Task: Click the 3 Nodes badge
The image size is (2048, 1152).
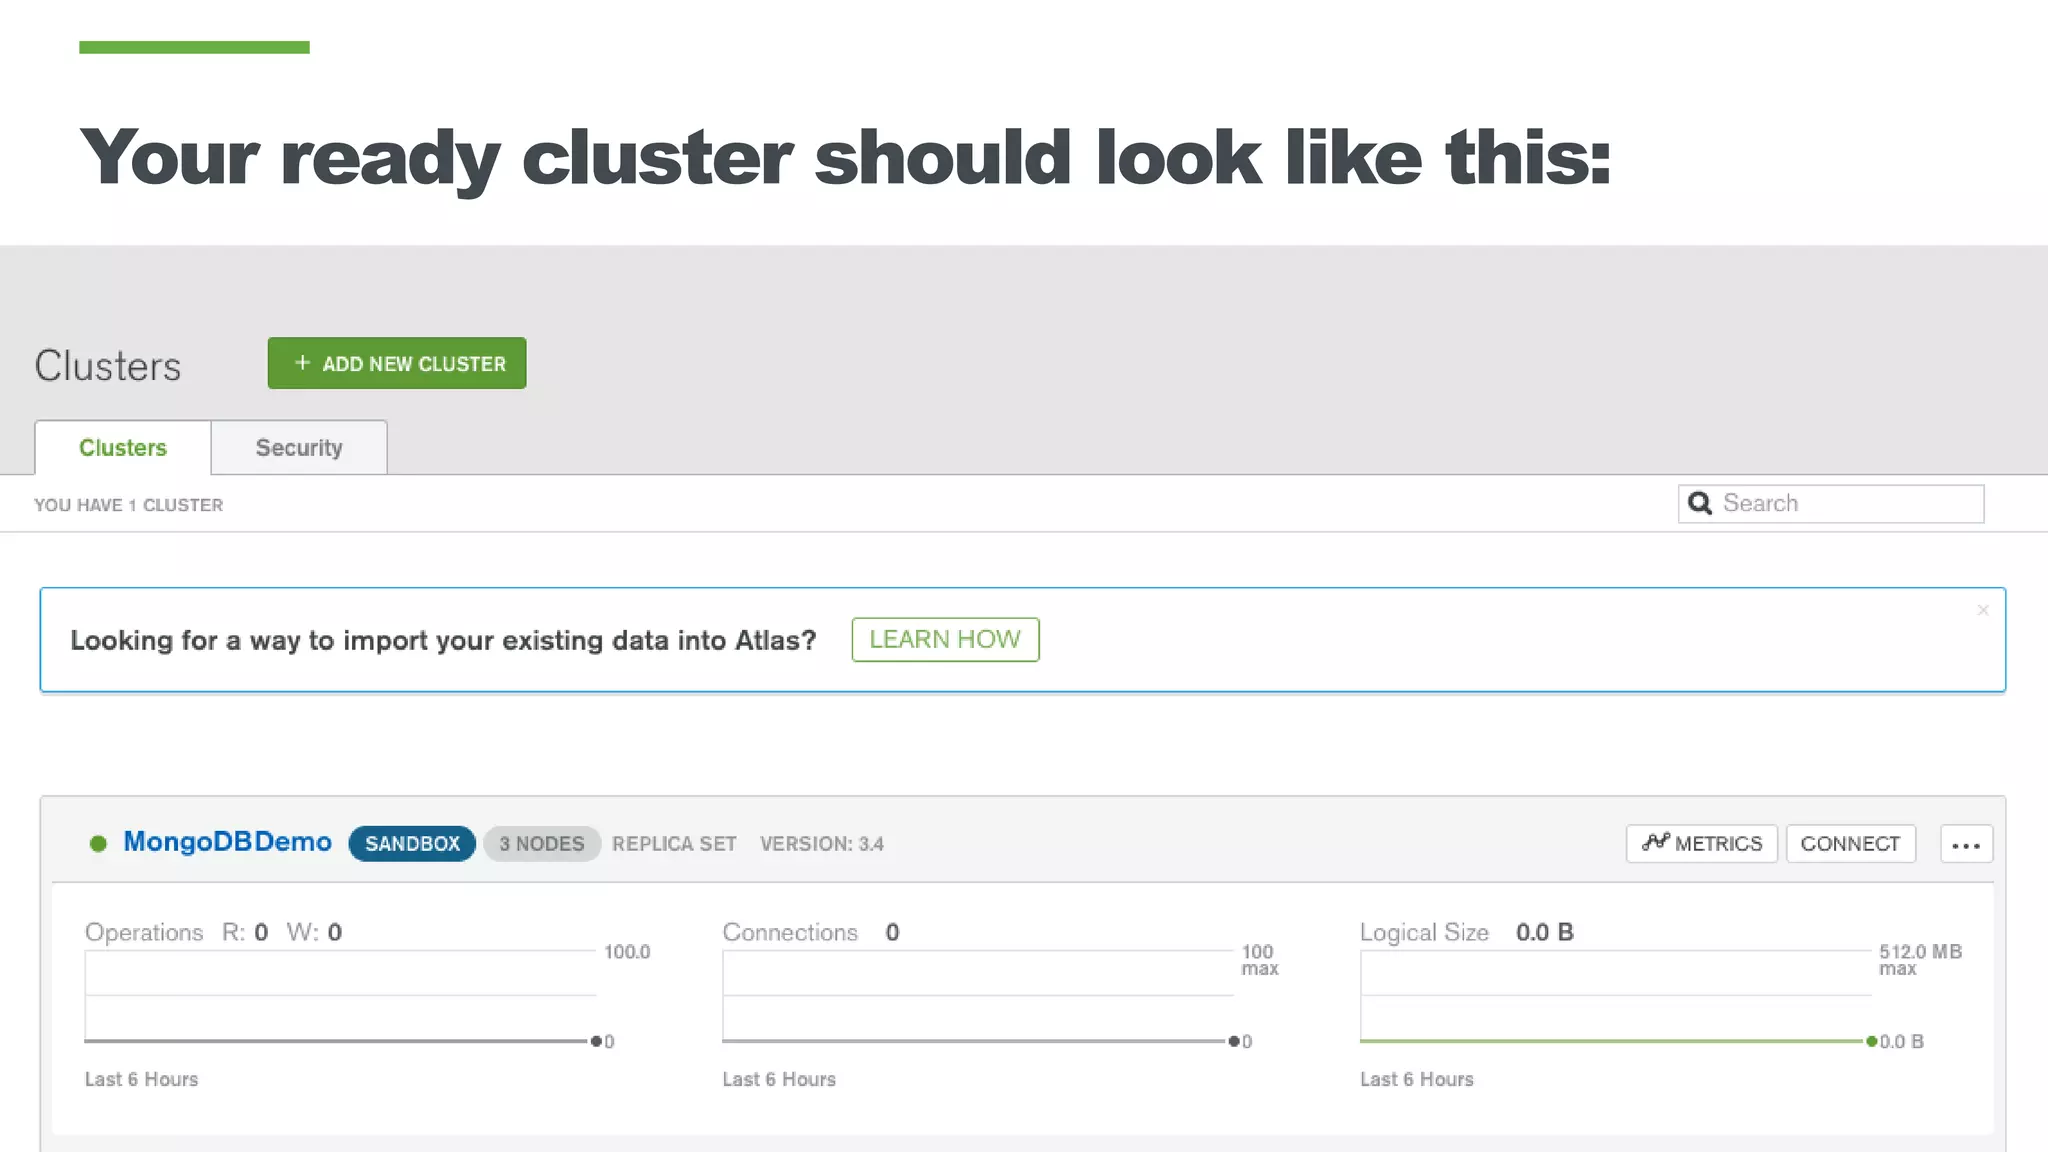Action: point(542,844)
